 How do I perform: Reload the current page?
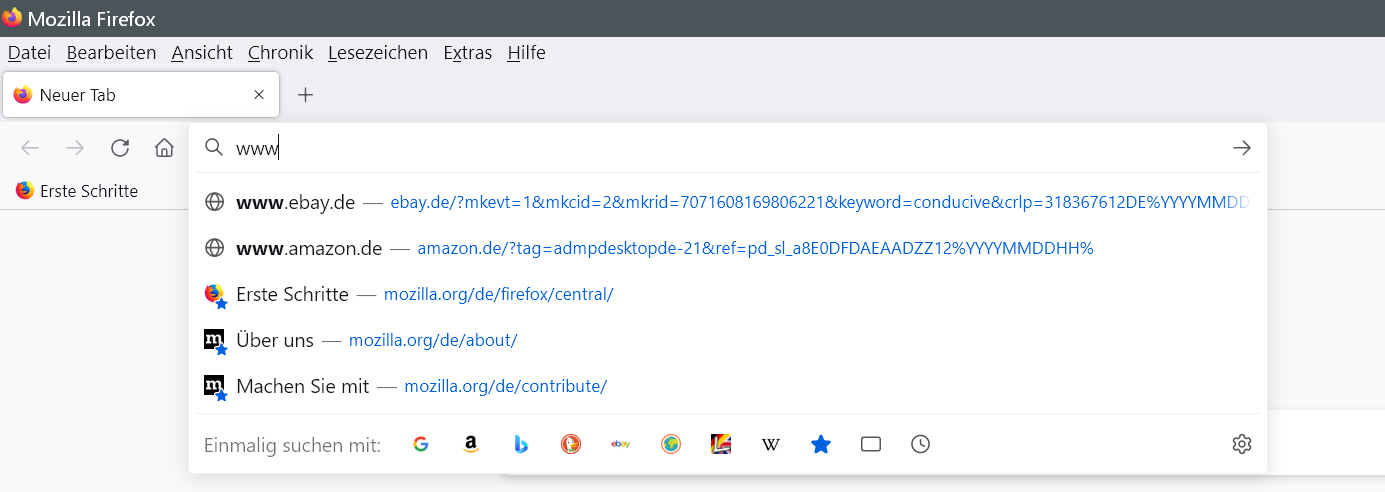[120, 148]
